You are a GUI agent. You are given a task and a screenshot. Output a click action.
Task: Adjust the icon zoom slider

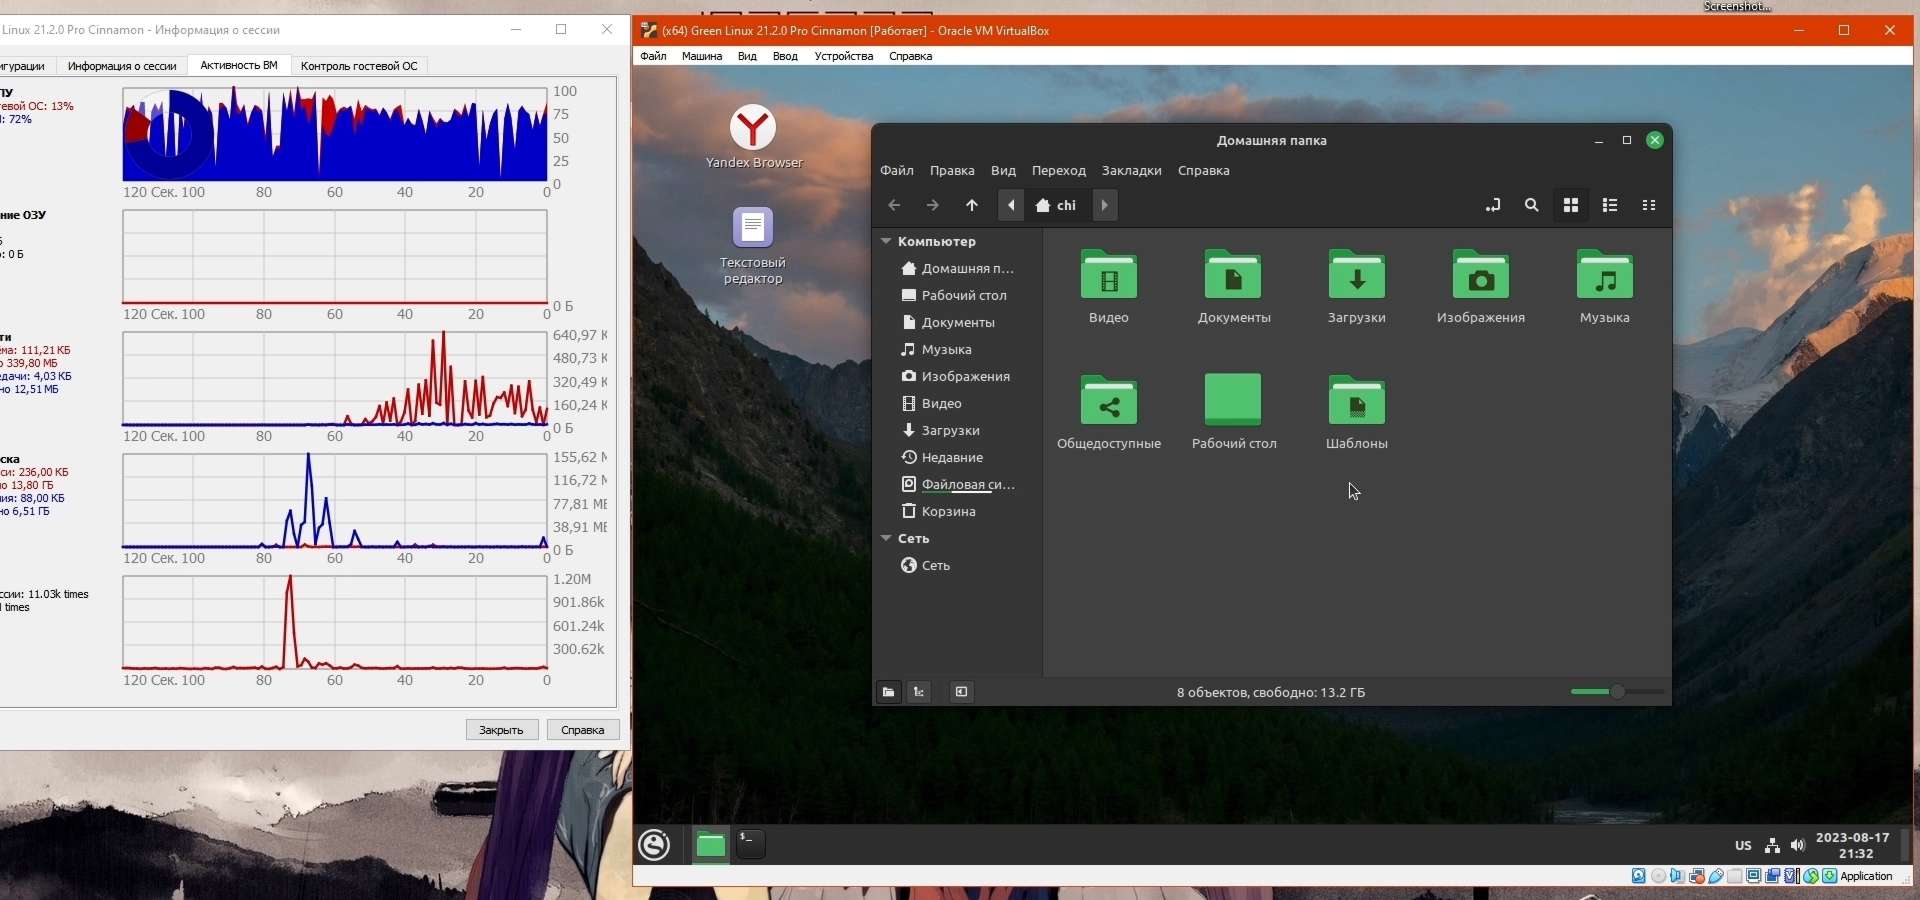click(1617, 692)
